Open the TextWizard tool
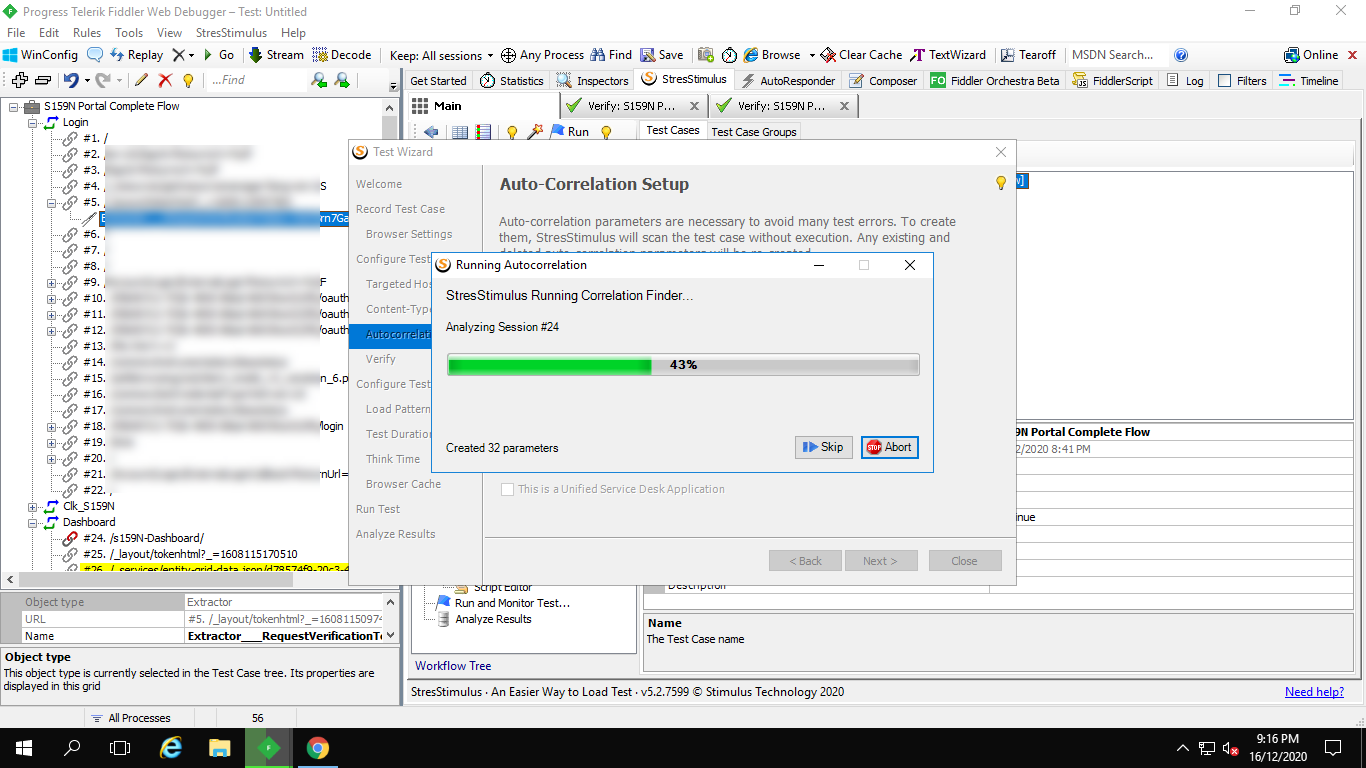 [x=948, y=55]
